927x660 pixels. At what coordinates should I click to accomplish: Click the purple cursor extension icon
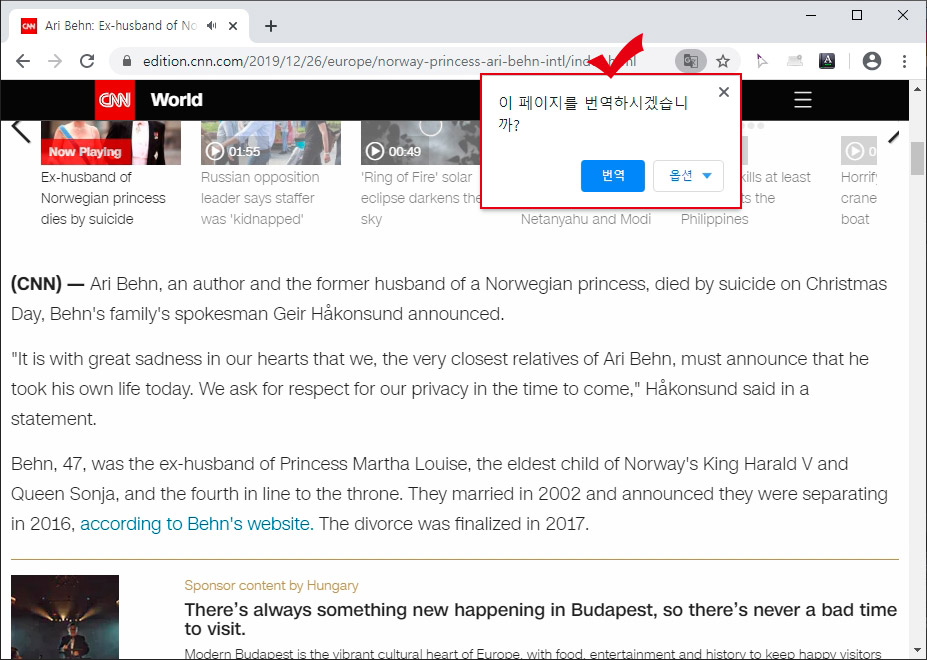click(x=761, y=60)
